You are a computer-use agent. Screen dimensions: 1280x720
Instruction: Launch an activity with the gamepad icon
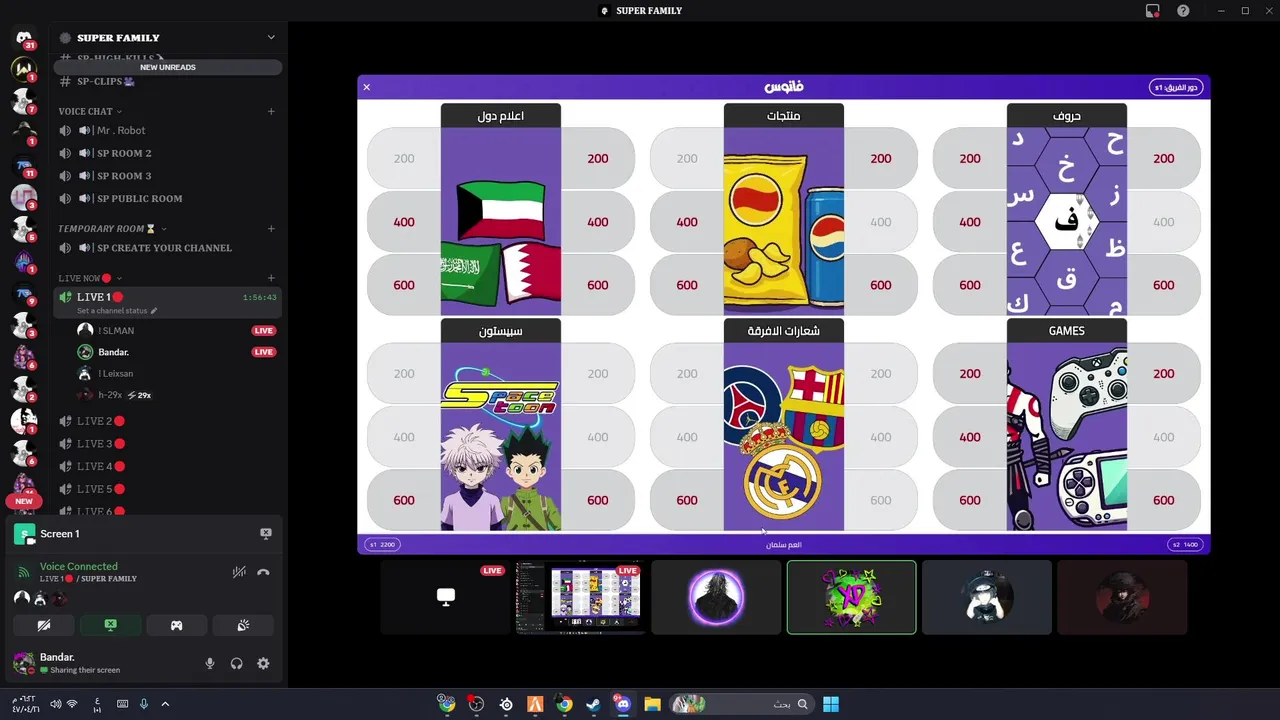176,625
